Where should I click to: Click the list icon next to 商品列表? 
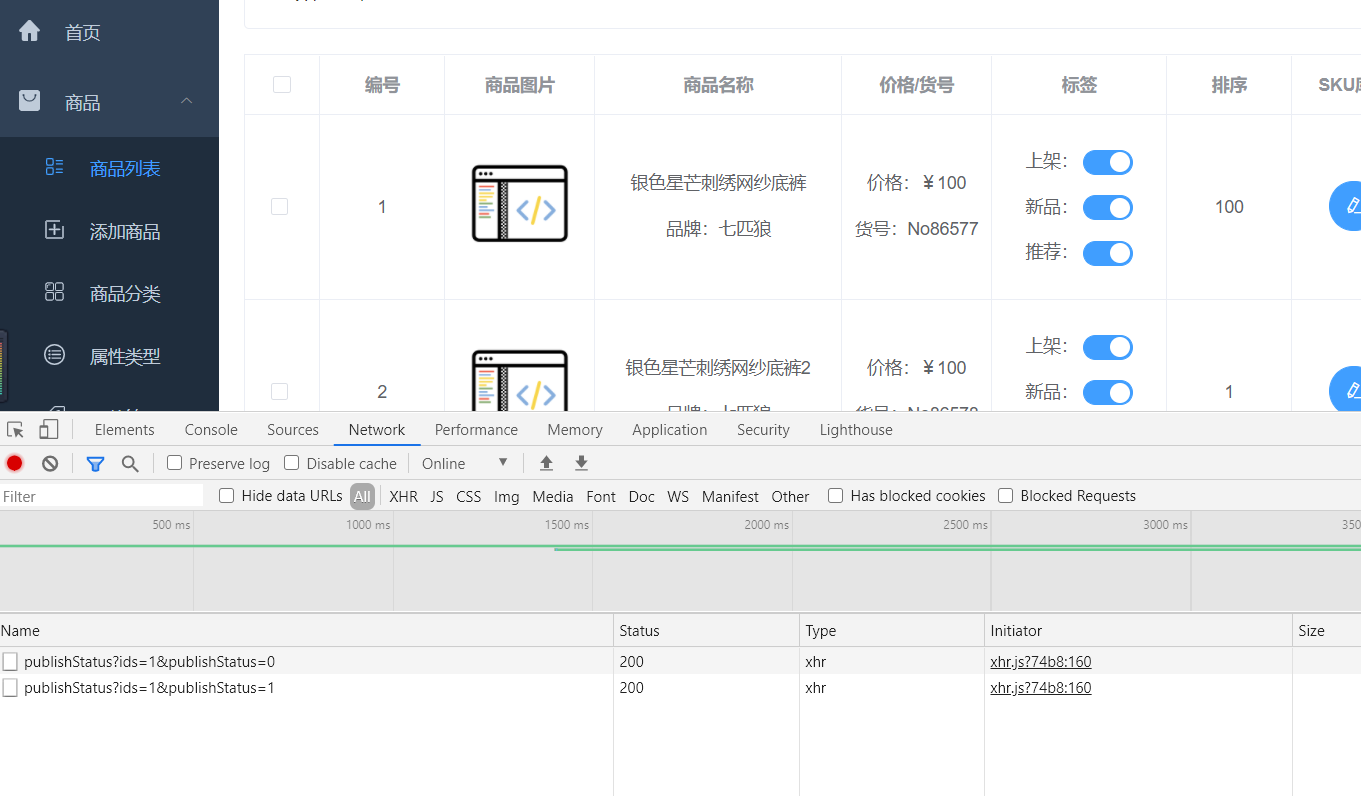tap(55, 167)
